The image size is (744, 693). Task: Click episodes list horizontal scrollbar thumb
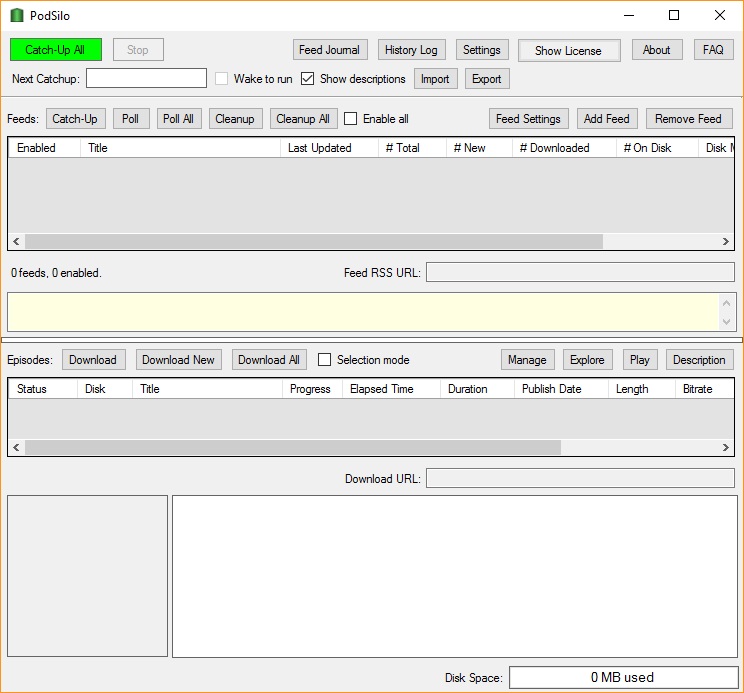click(x=293, y=447)
